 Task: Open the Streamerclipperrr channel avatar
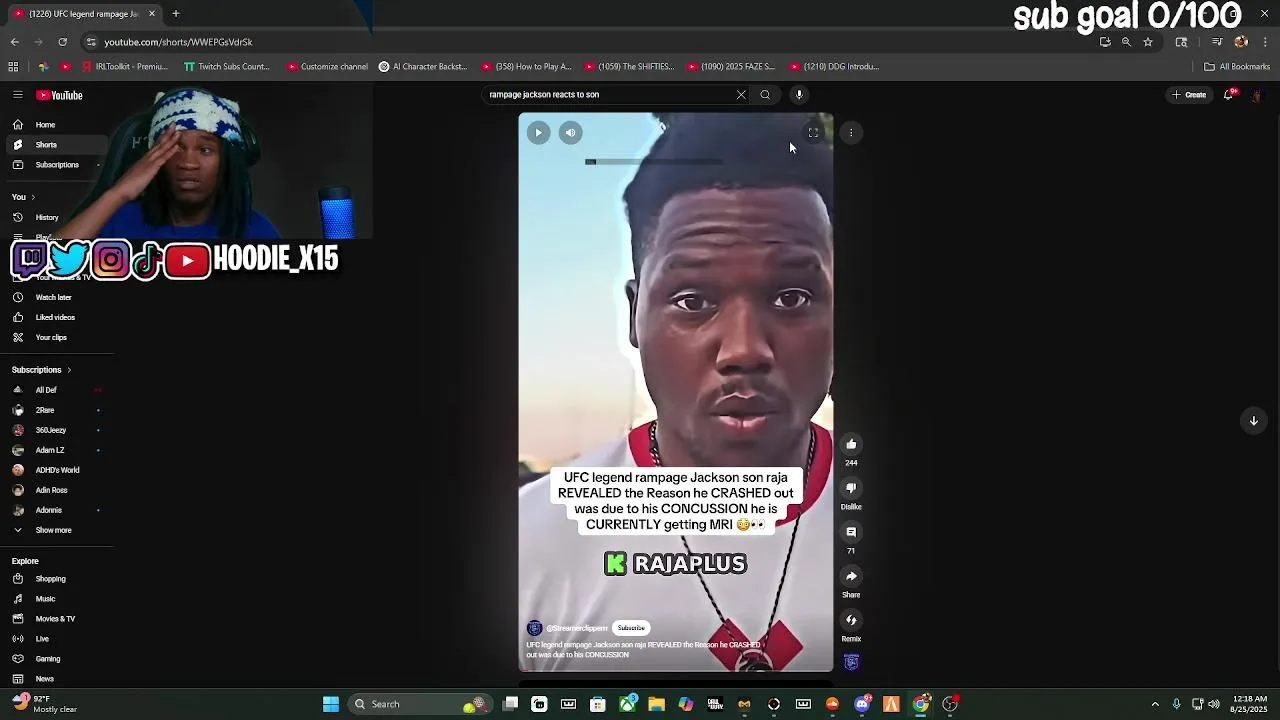pos(534,628)
